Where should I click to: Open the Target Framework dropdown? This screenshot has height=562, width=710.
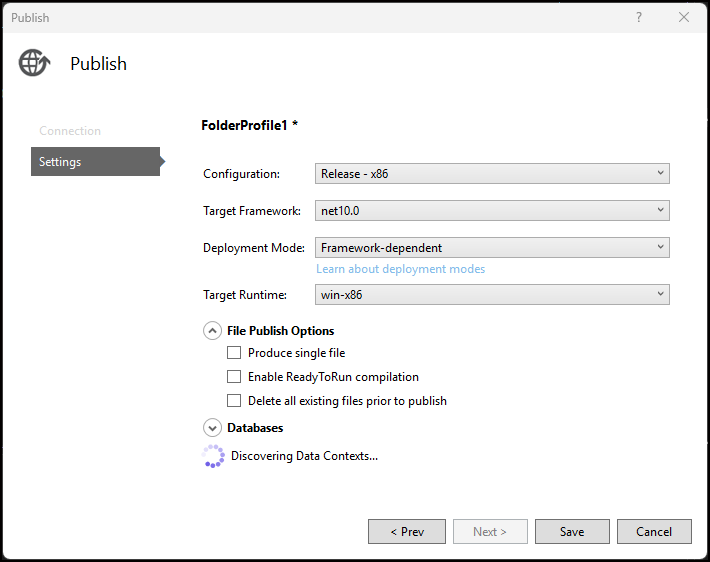[492, 211]
